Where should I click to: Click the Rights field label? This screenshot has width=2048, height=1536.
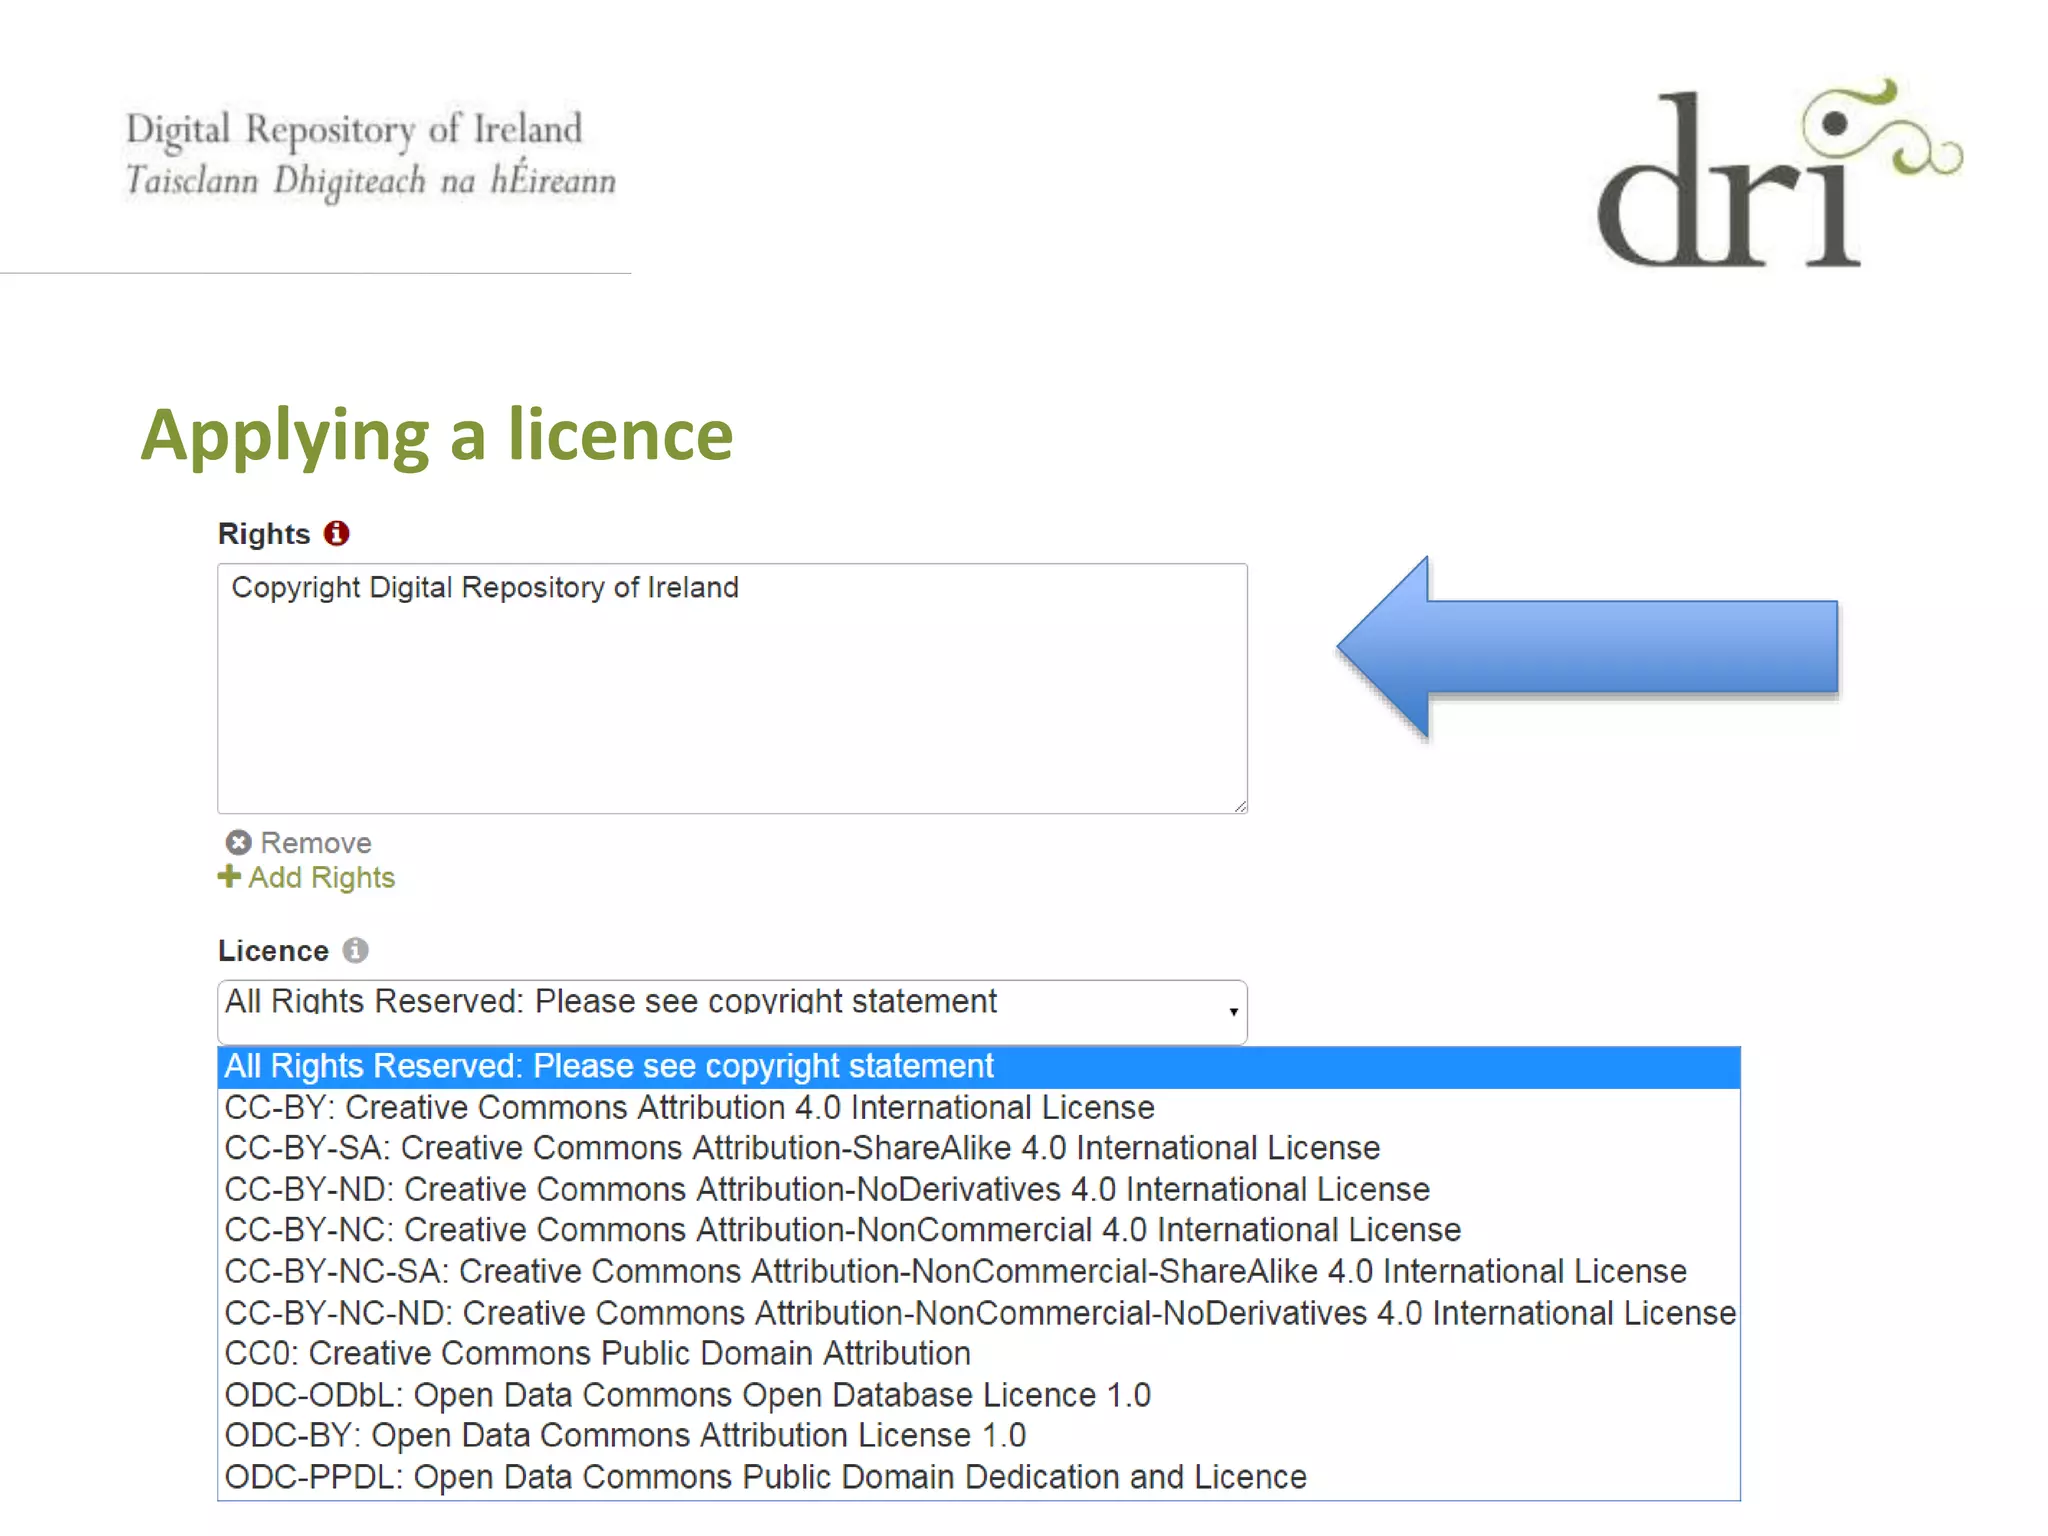coord(264,534)
